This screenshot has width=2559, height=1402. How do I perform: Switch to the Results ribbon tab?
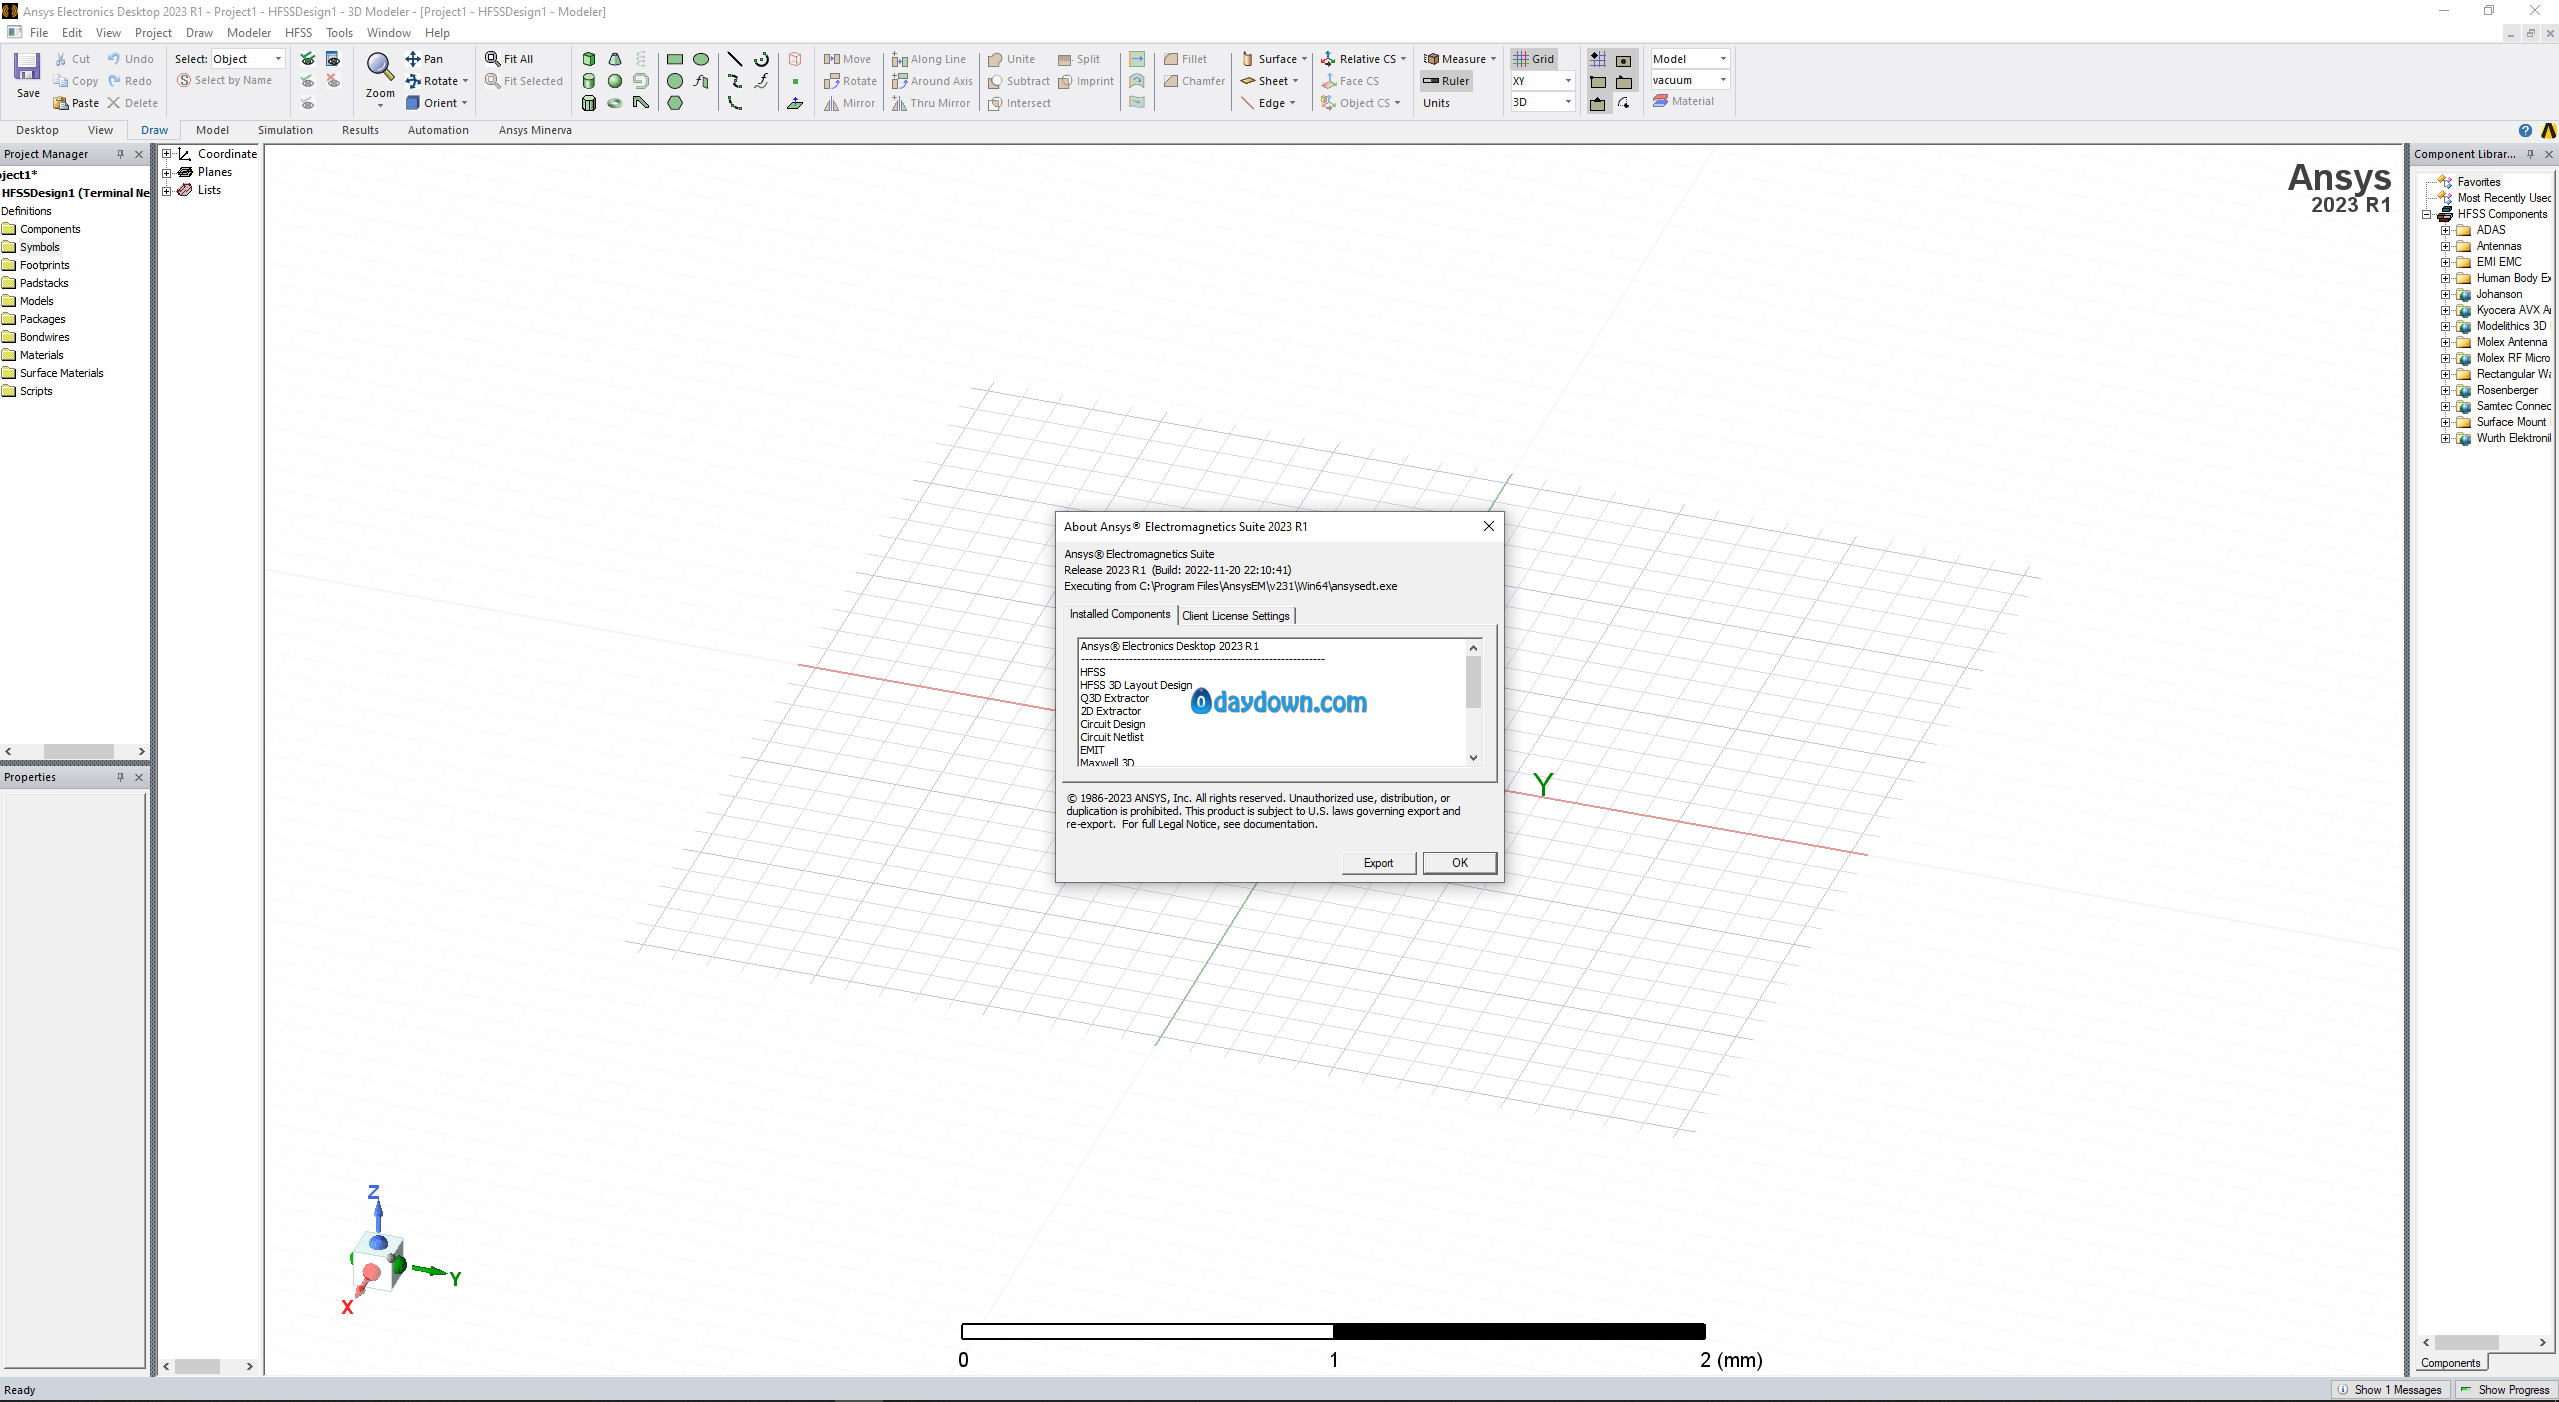[360, 130]
